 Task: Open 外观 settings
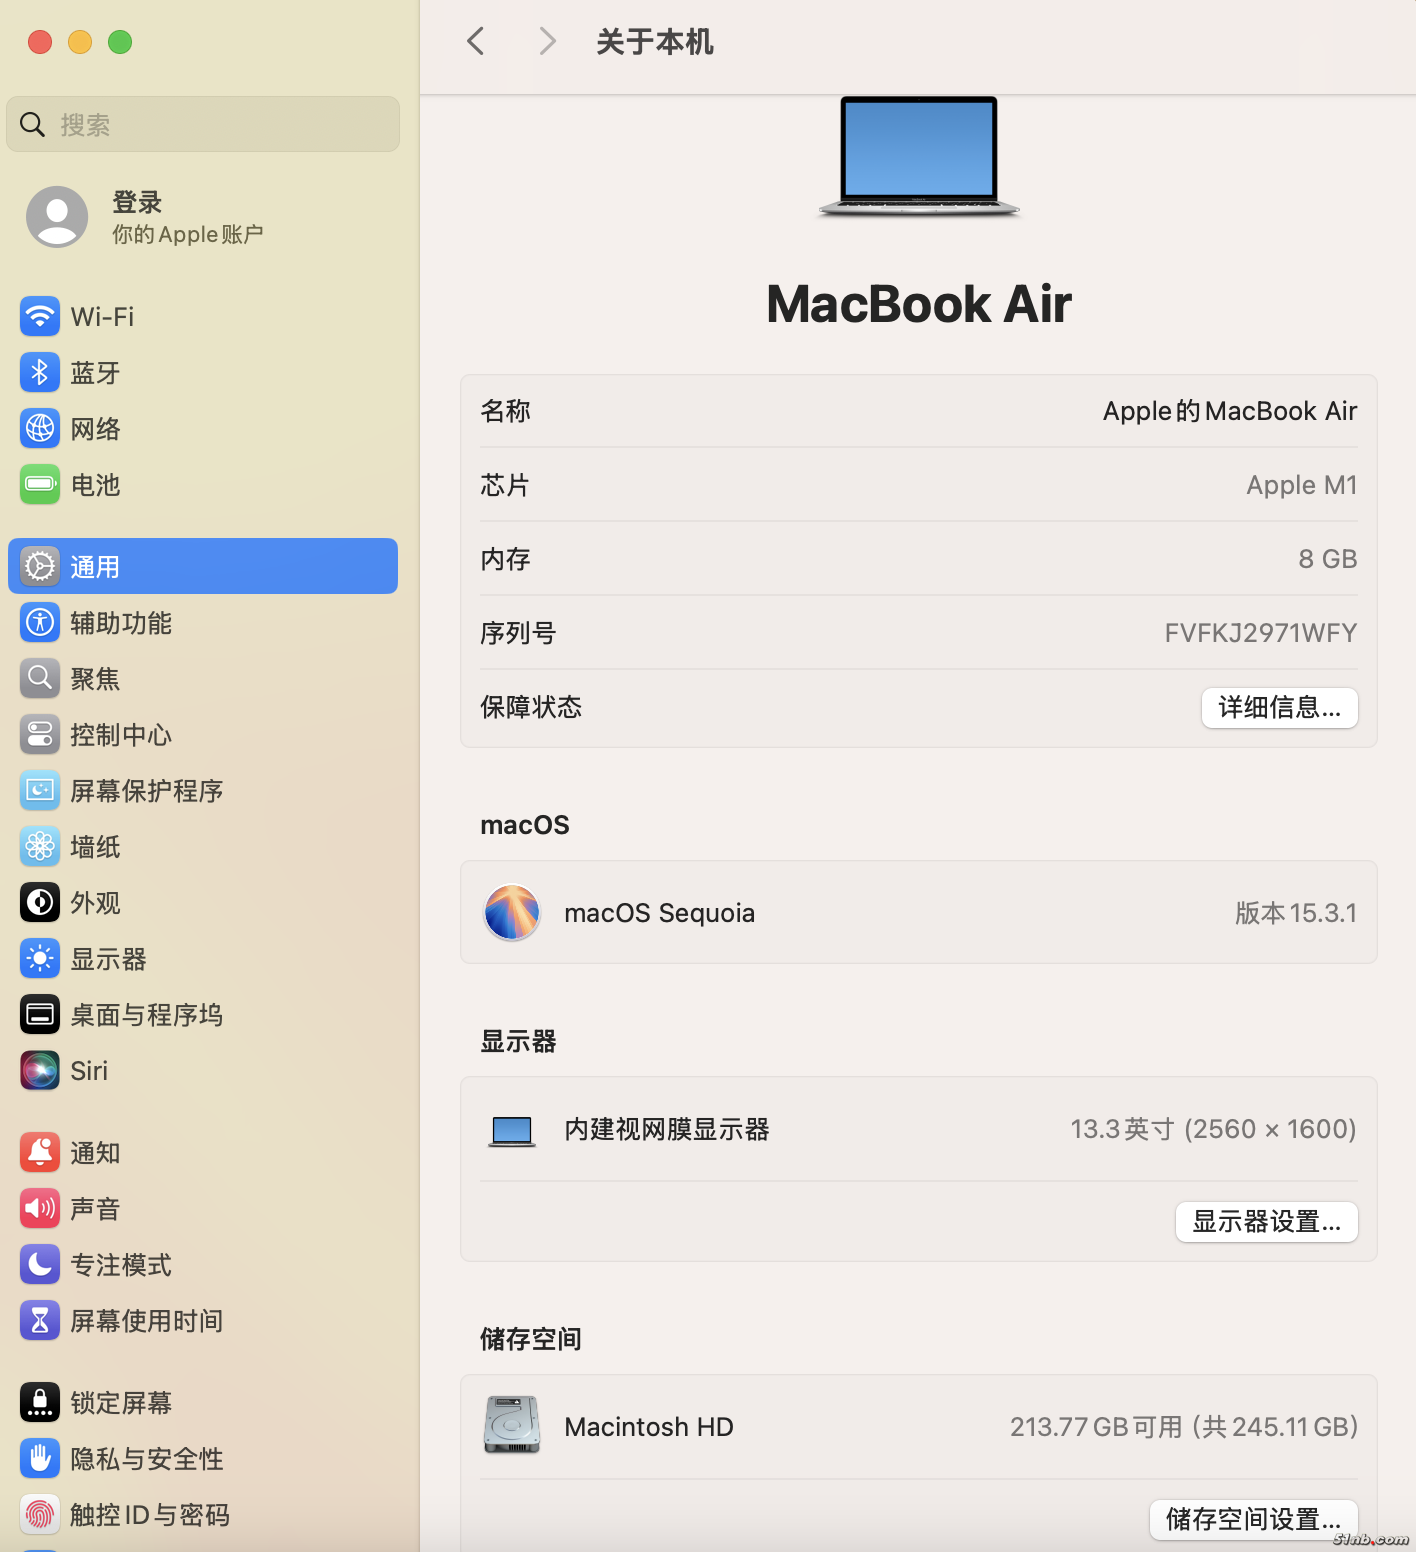pyautogui.click(x=95, y=902)
